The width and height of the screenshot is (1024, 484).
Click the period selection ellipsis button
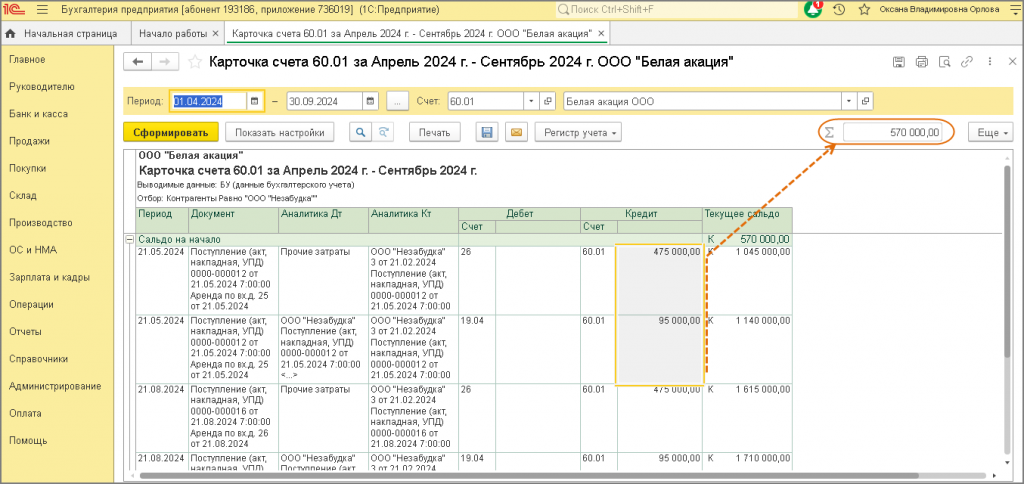click(x=398, y=101)
